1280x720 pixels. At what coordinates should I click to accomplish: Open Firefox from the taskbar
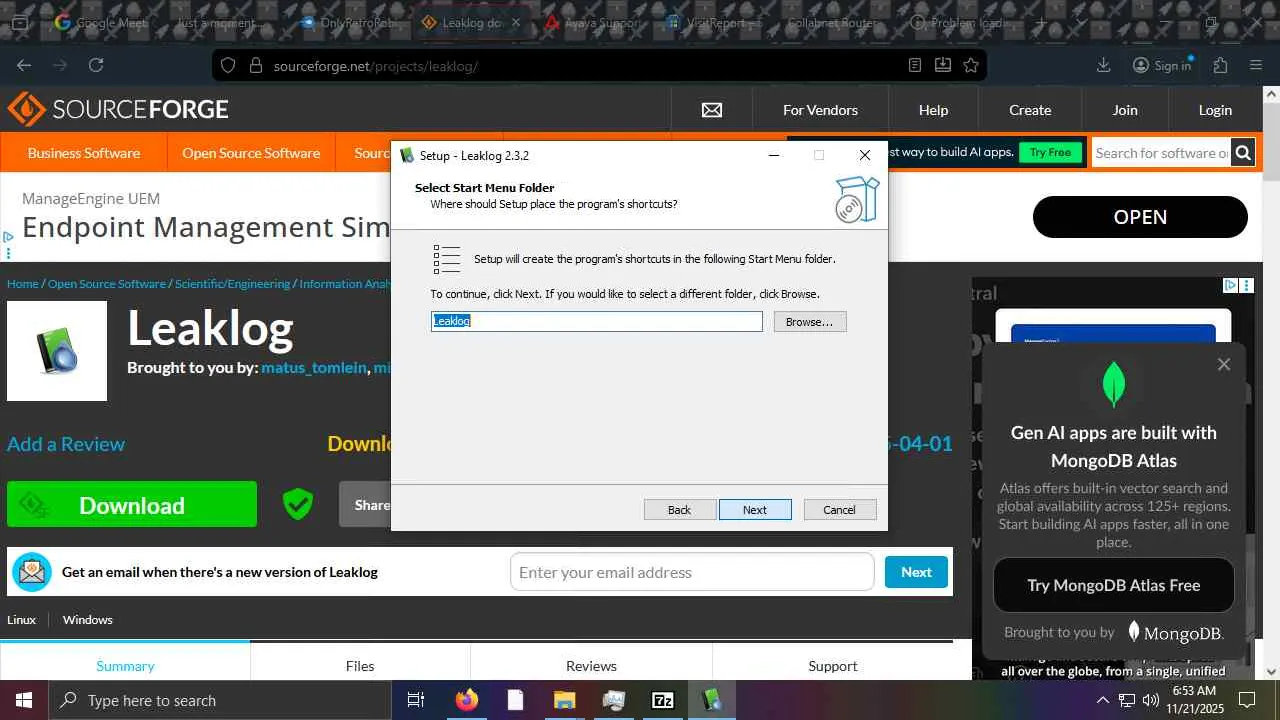coord(467,700)
